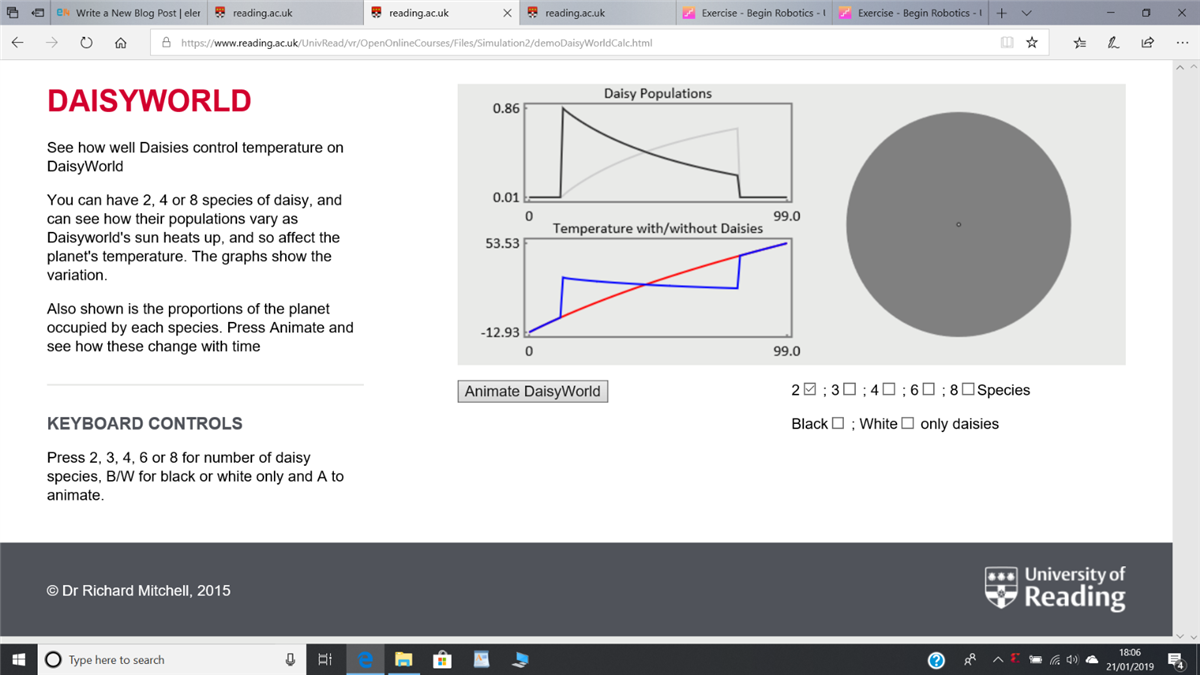1200x675 pixels.
Task: Open the People taskbar icon
Action: (970, 659)
